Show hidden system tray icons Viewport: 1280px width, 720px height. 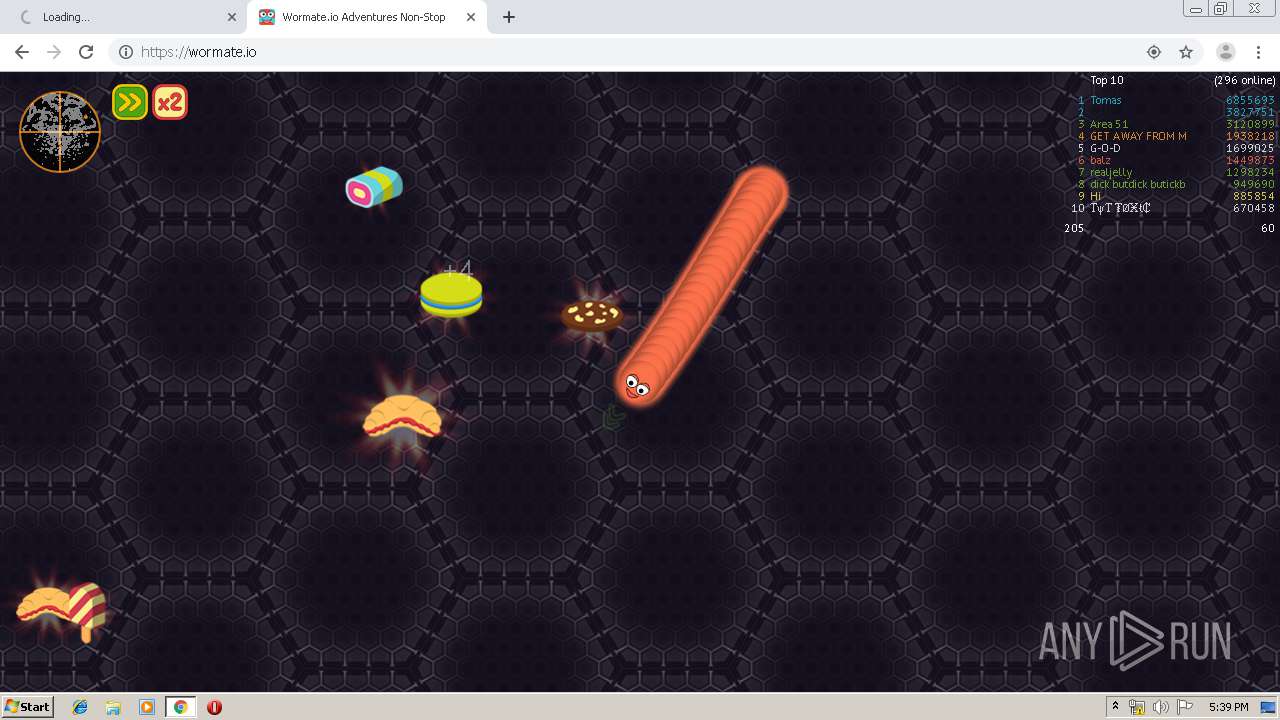(x=1115, y=707)
